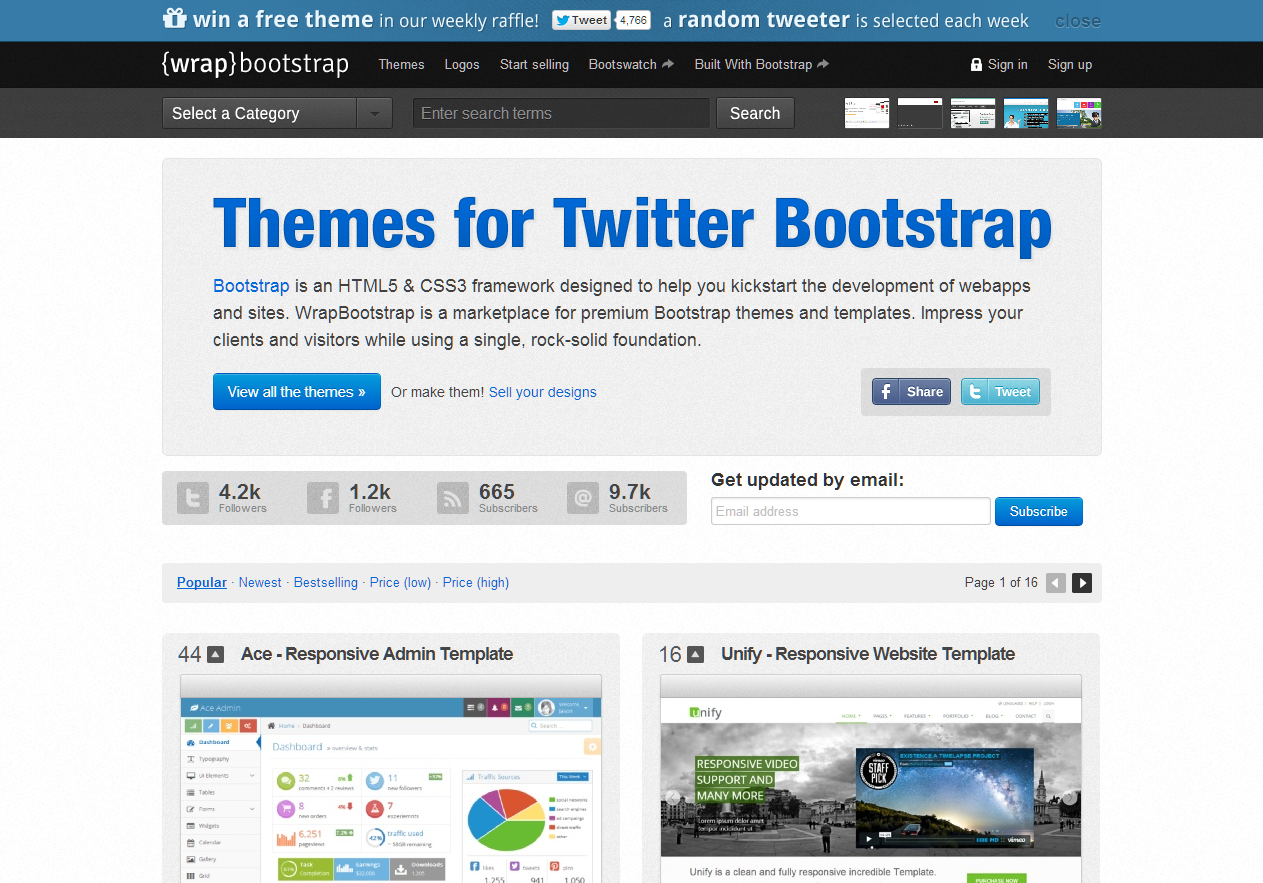Click the Get updated by email heading
This screenshot has width=1263, height=883.
coord(807,480)
